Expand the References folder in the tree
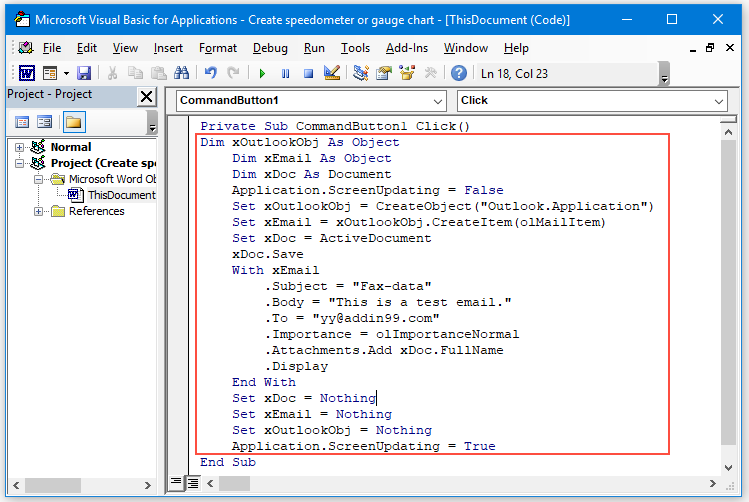 click(x=39, y=211)
